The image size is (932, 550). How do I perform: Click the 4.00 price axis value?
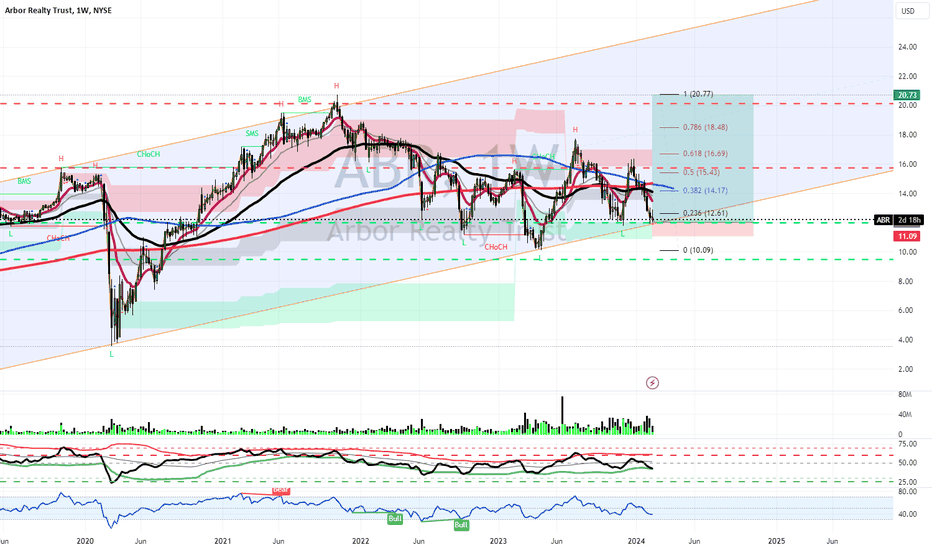pos(907,340)
